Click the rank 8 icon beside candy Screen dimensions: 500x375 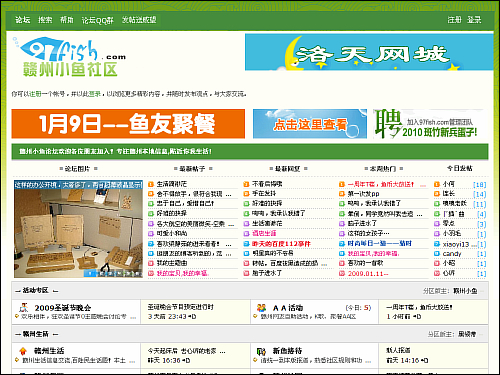click(437, 254)
